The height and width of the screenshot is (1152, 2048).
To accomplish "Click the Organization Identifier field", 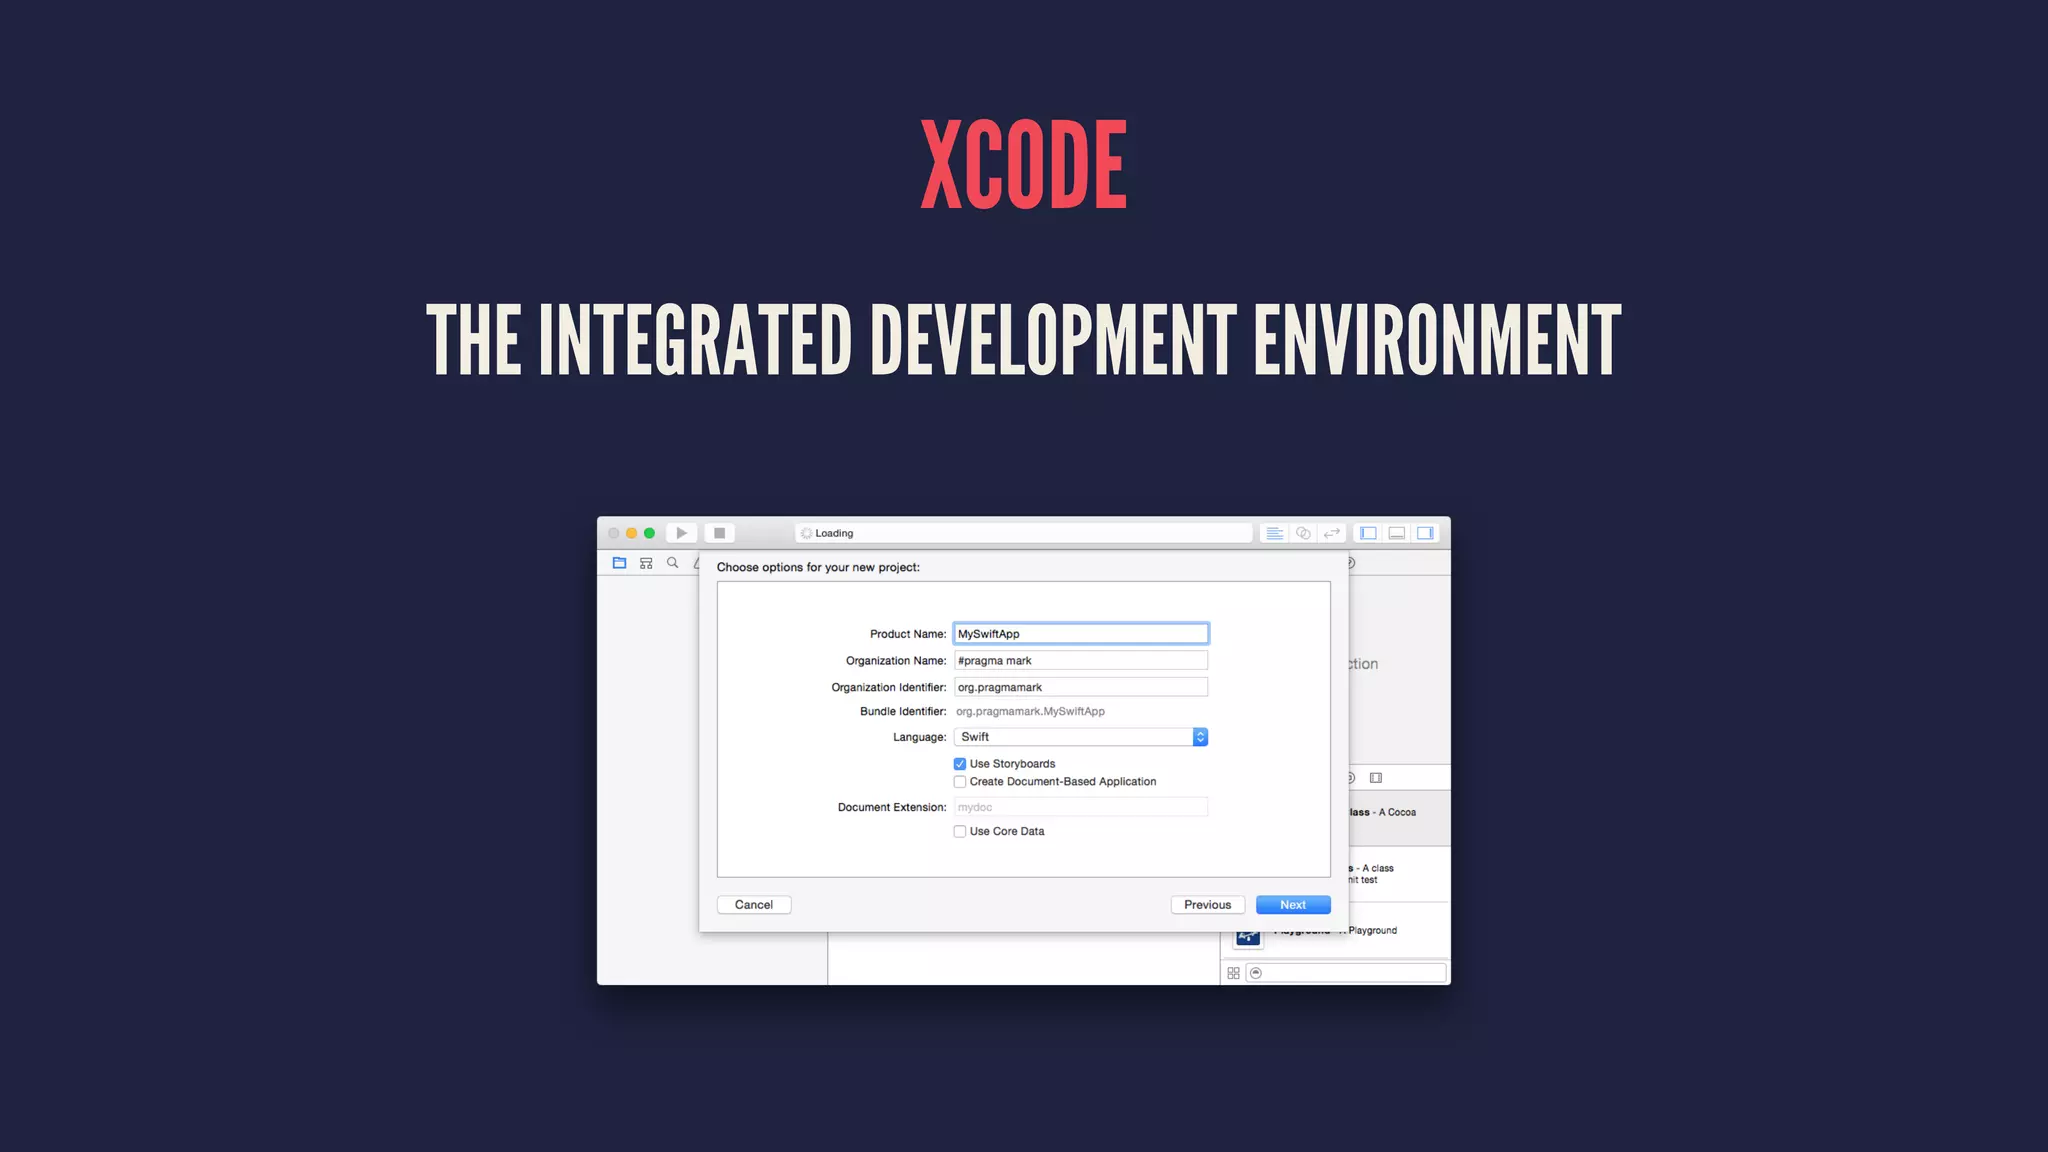I will [x=1081, y=687].
